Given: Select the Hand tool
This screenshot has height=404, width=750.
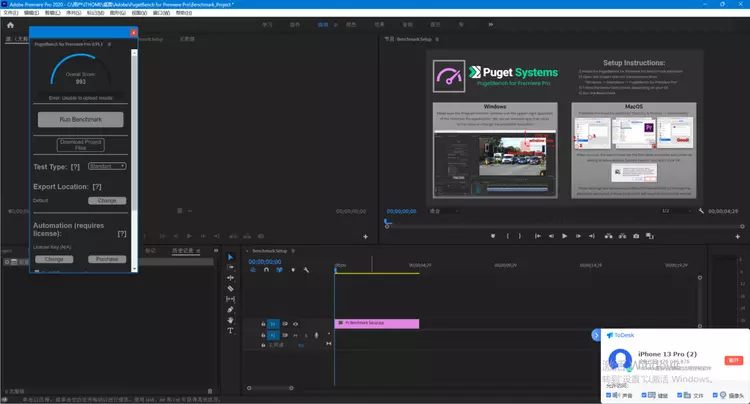Looking at the screenshot, I should (x=230, y=320).
